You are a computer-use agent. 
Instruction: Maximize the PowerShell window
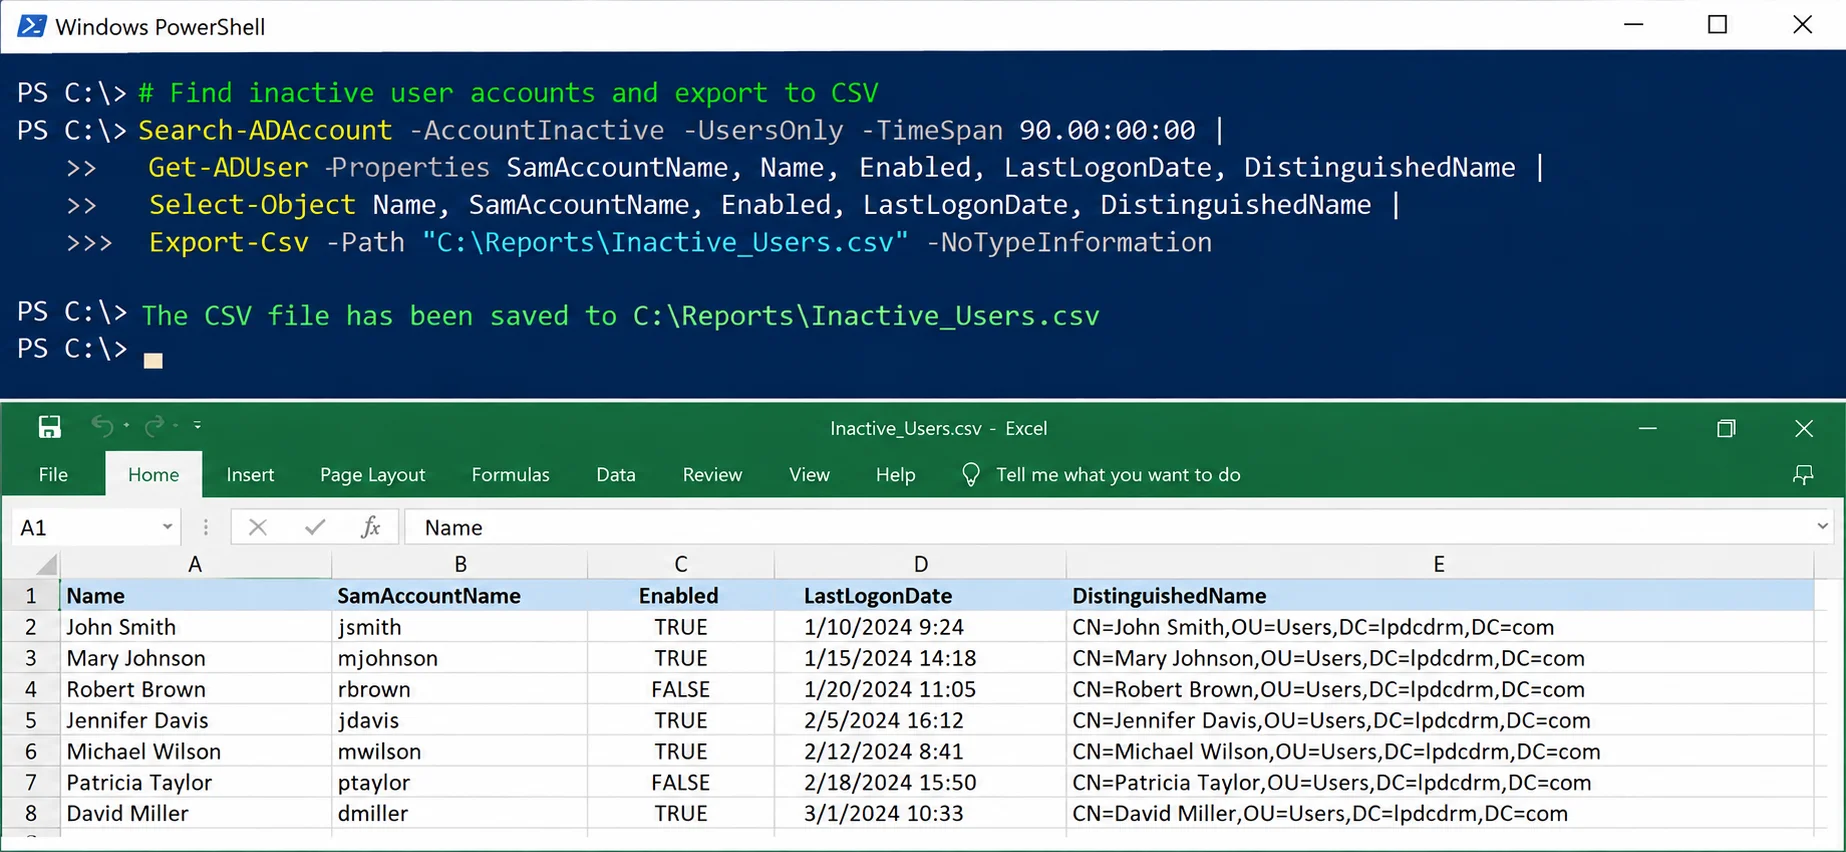[1717, 25]
